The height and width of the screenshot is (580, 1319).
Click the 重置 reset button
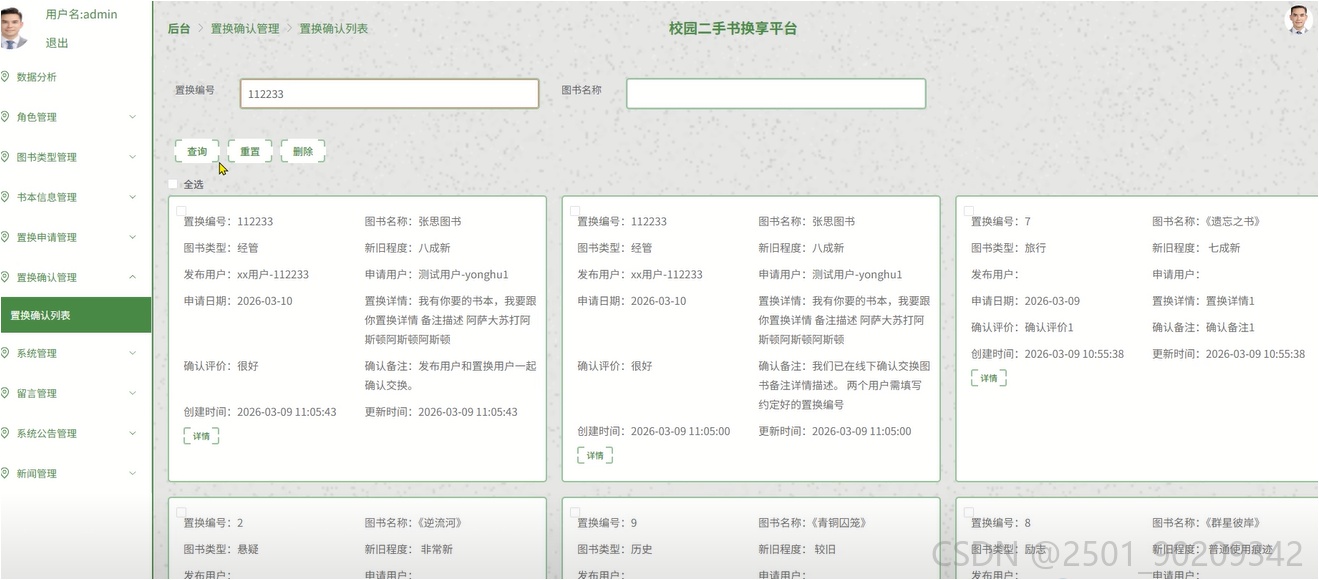click(x=250, y=152)
